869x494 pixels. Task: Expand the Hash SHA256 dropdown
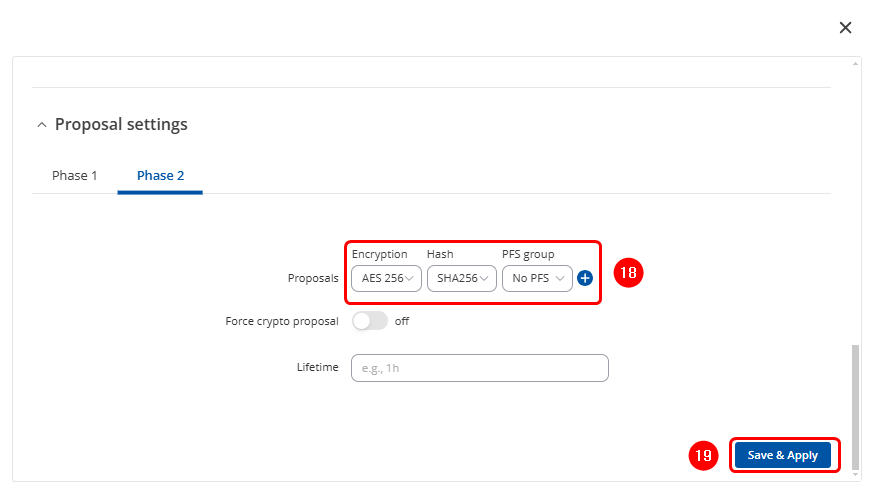[462, 278]
